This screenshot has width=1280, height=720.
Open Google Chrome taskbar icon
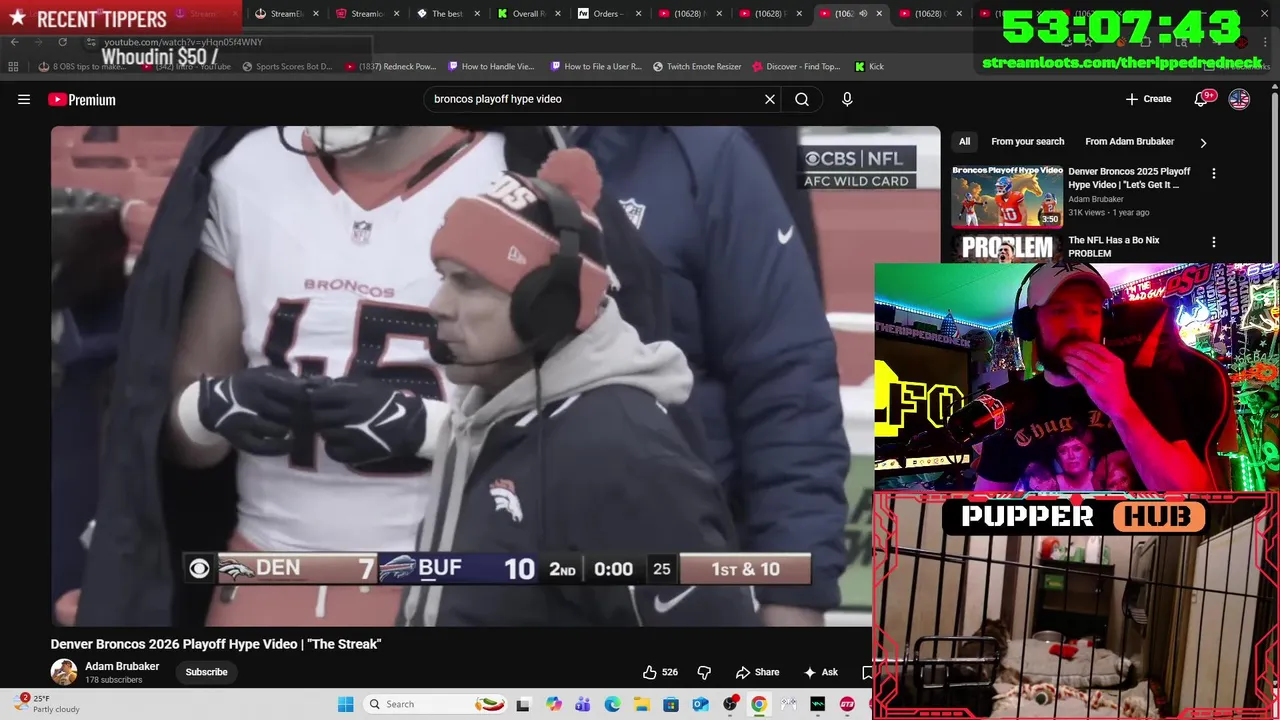pos(759,705)
